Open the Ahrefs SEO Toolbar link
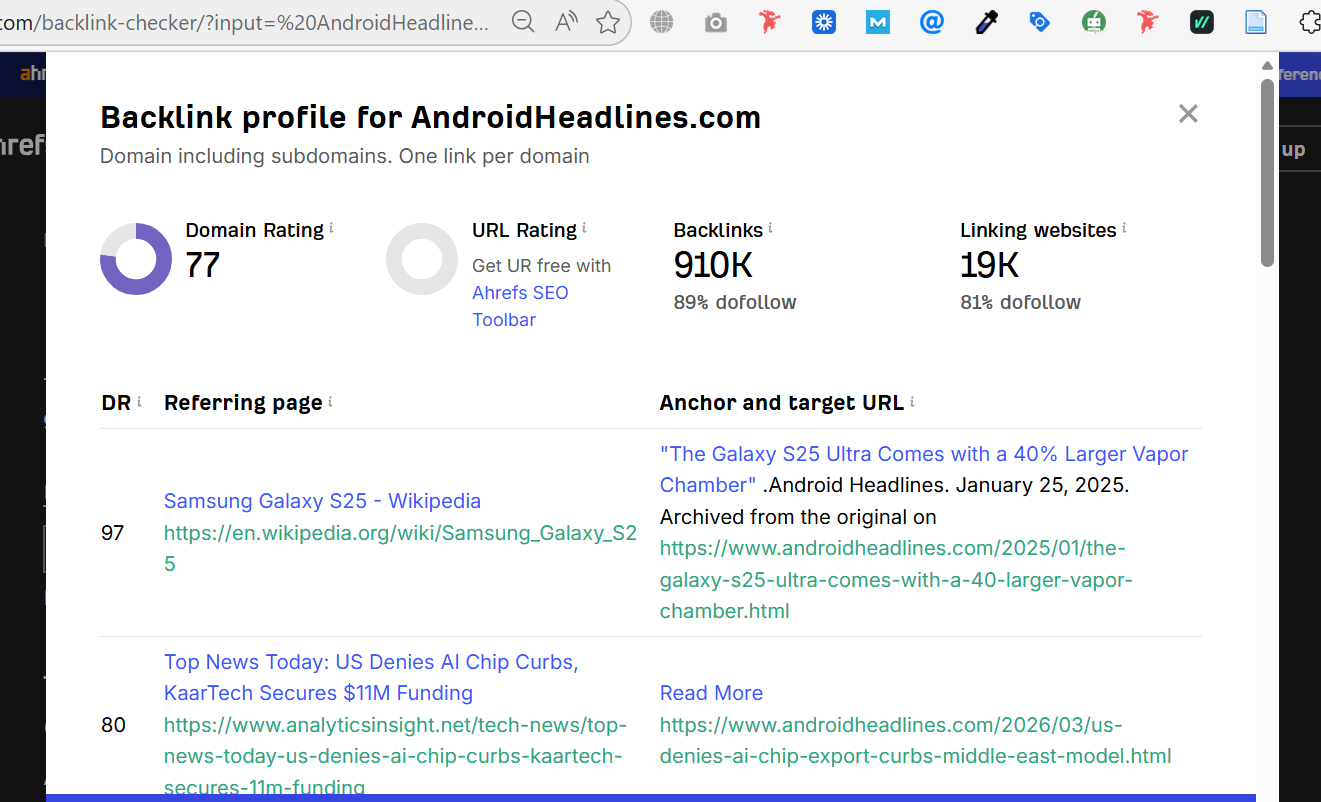The height and width of the screenshot is (802, 1321). (520, 292)
